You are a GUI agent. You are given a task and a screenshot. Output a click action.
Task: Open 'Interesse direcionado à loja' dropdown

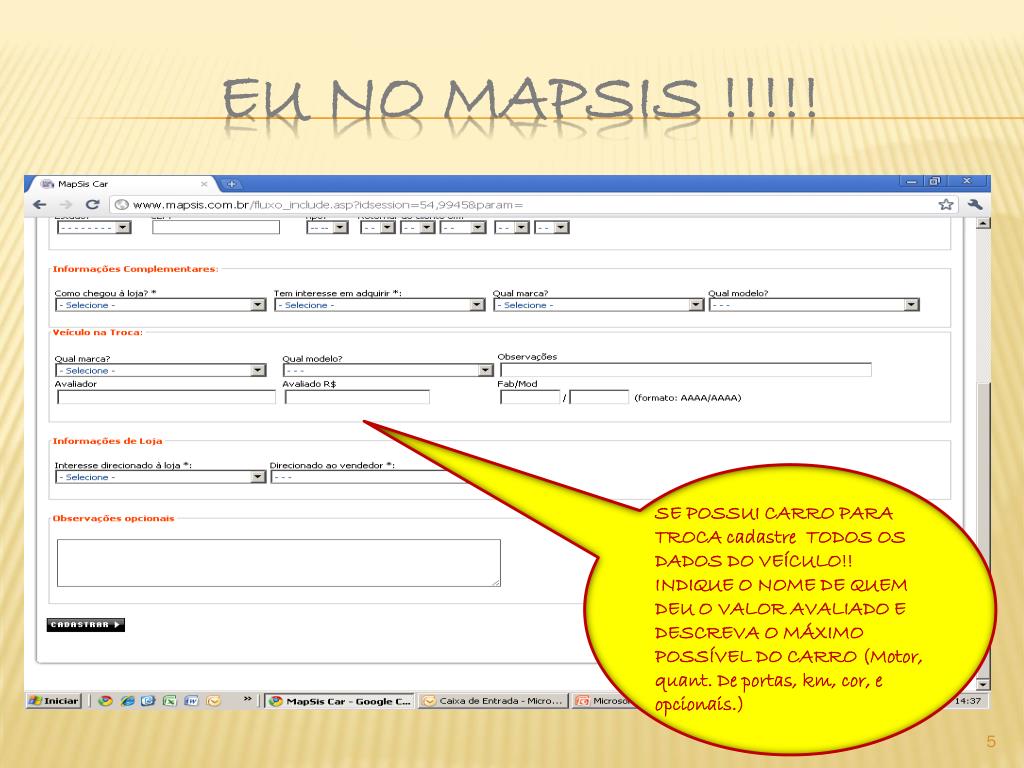tap(161, 477)
